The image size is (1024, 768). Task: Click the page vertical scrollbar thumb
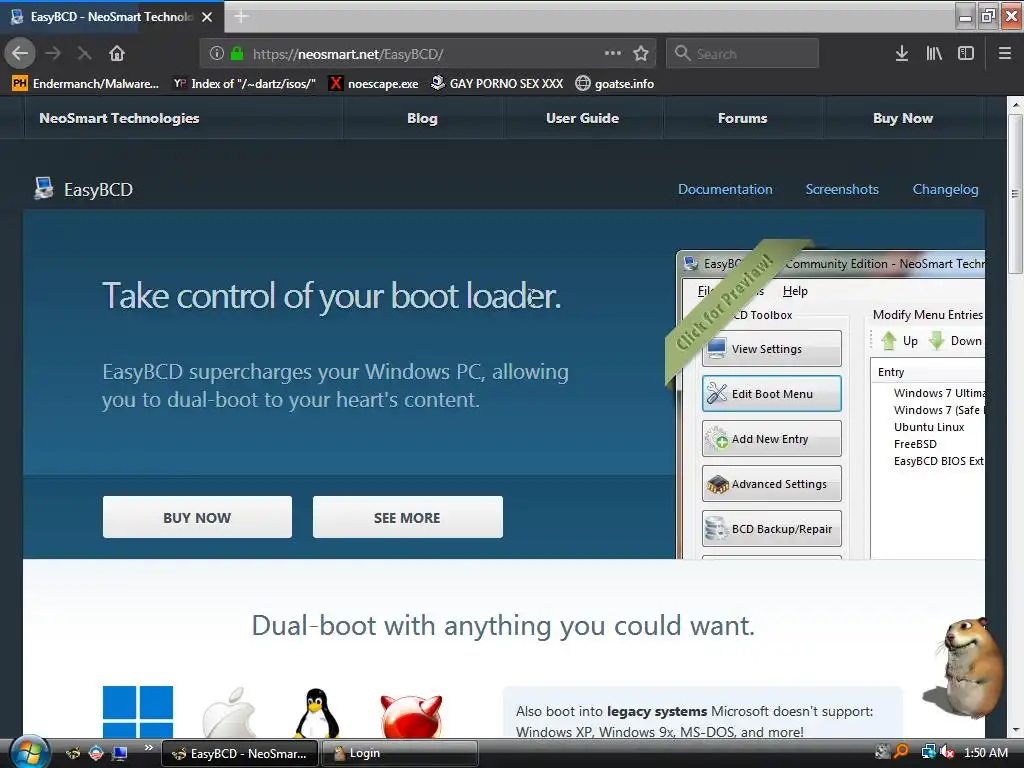pyautogui.click(x=1016, y=194)
